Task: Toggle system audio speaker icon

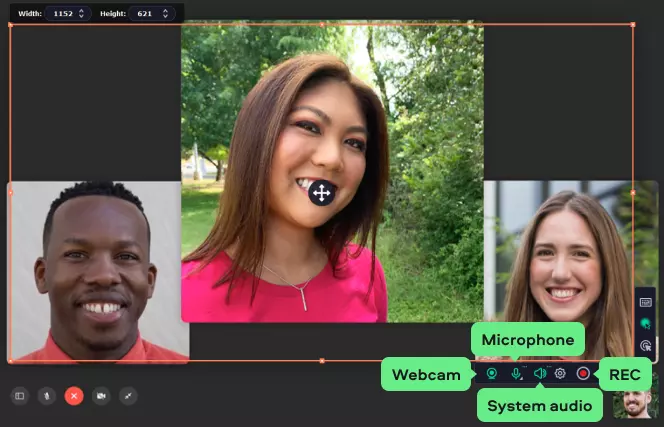Action: click(x=540, y=373)
